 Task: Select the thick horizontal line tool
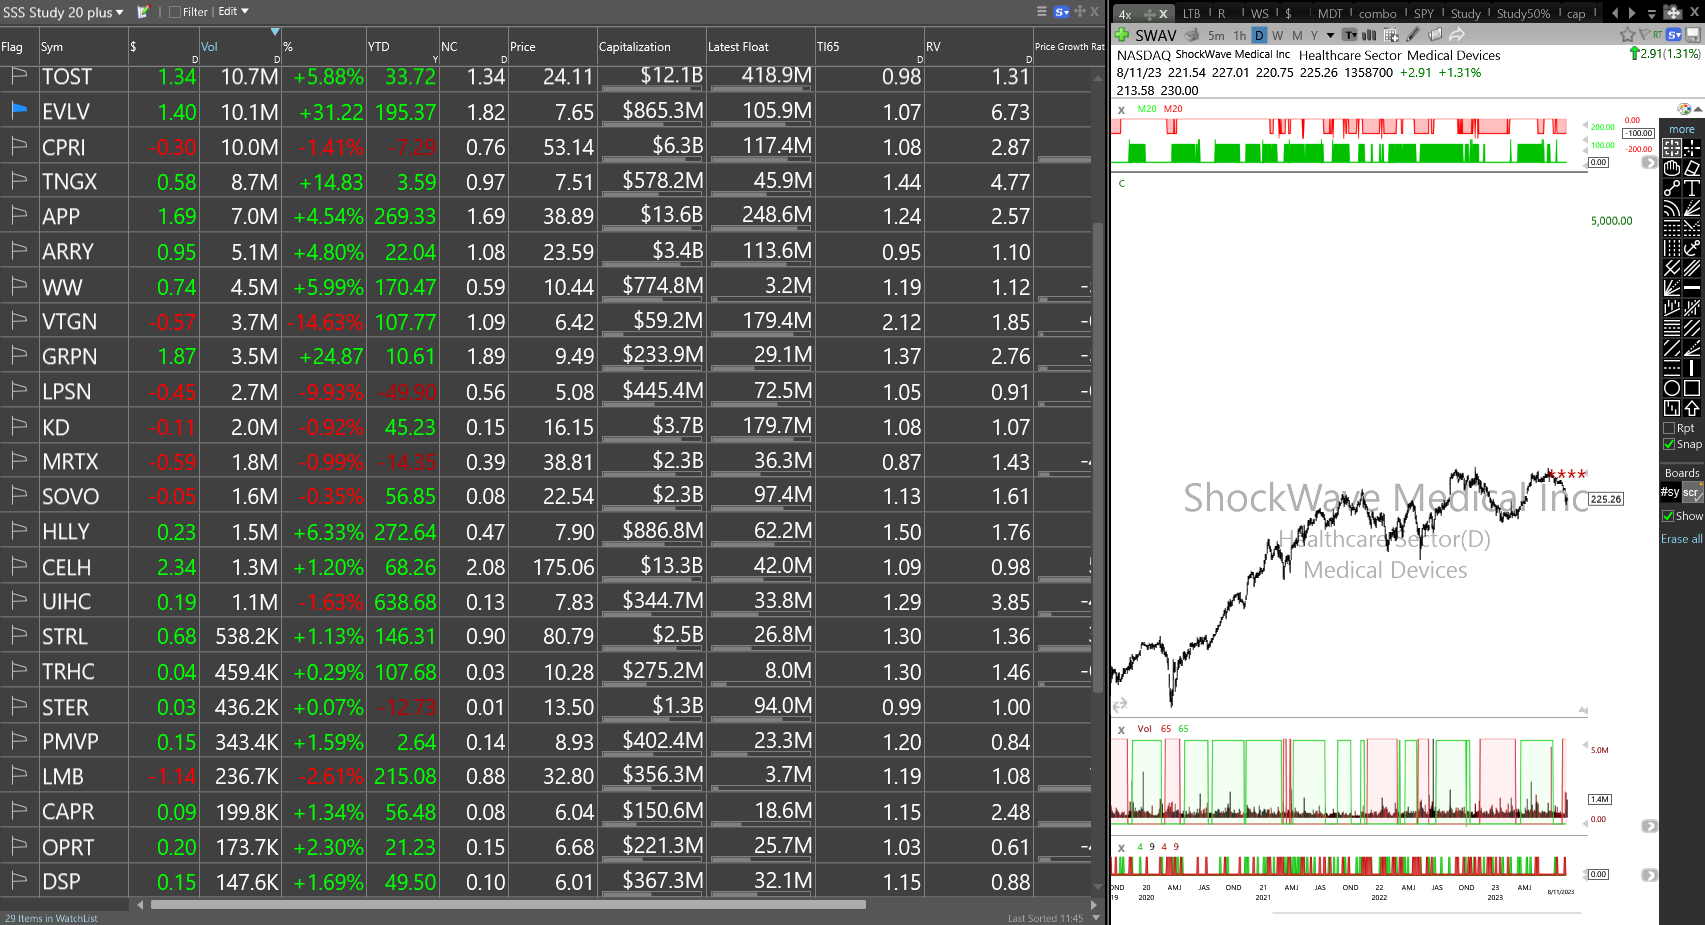click(1692, 288)
